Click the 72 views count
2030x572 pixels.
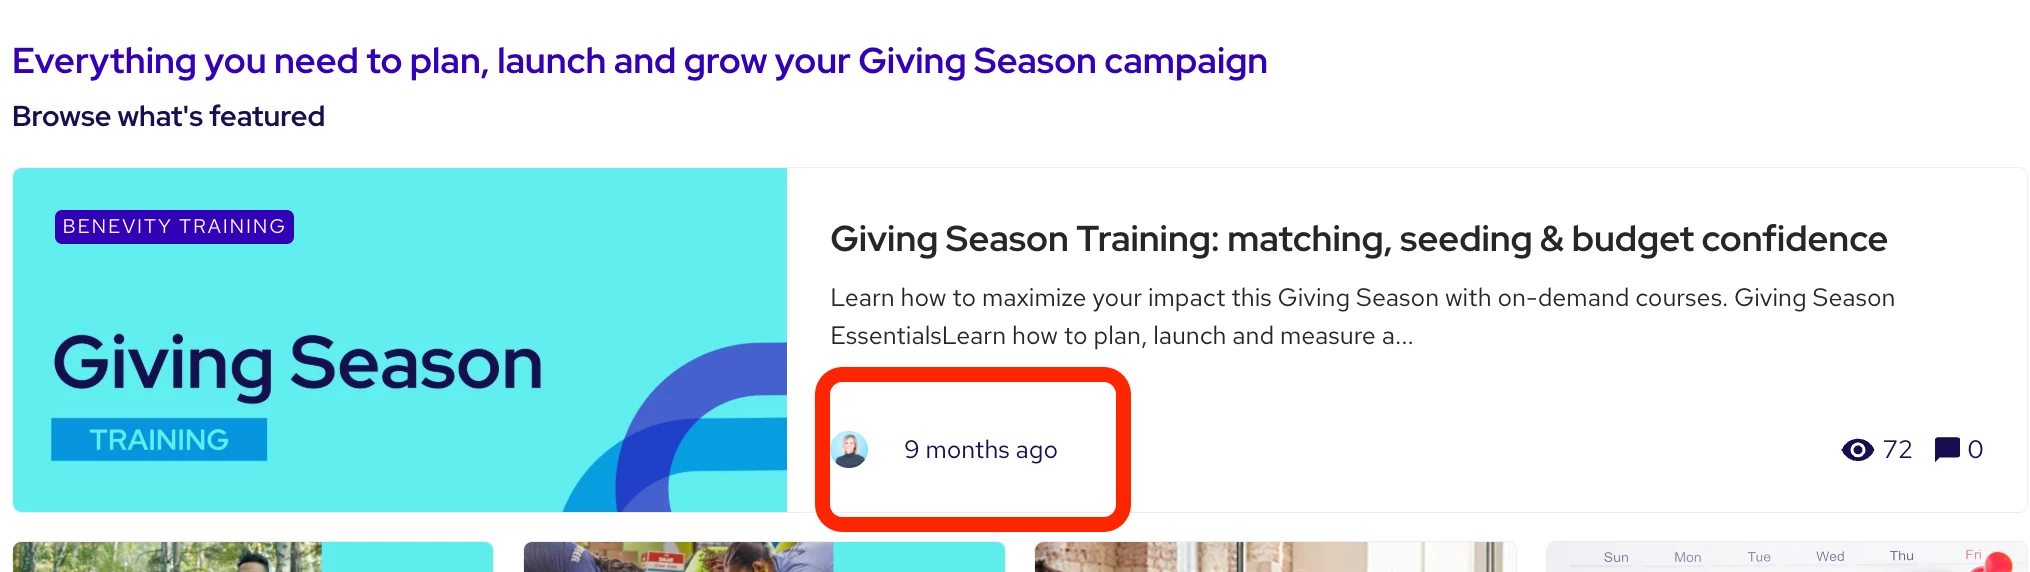[x=1897, y=450]
